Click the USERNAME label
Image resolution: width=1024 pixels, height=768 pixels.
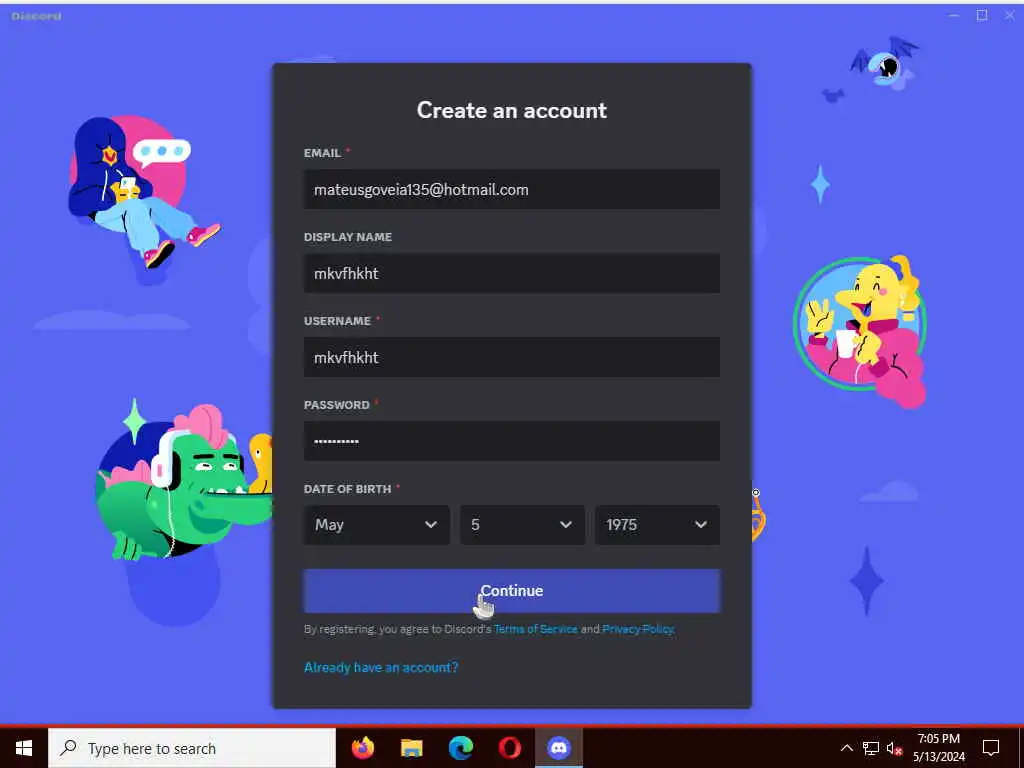[337, 321]
